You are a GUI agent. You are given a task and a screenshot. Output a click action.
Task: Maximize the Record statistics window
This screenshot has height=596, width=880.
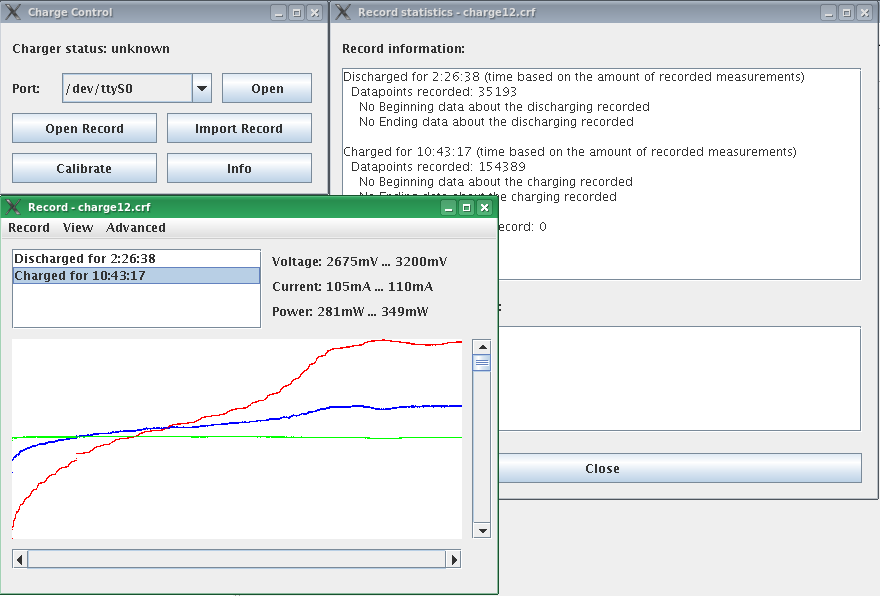[846, 12]
